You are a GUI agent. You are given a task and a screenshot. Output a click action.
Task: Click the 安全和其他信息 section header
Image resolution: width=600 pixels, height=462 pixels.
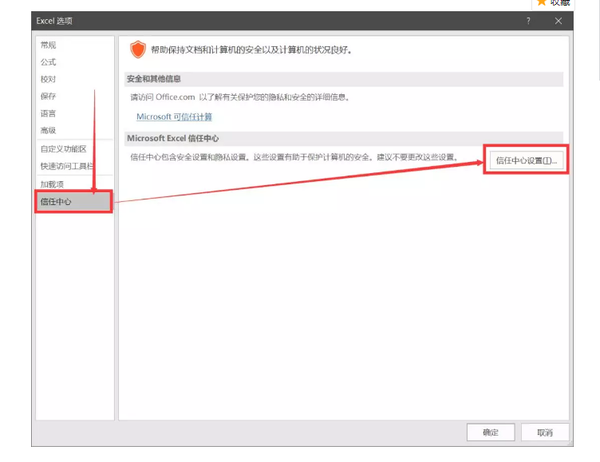coord(344,79)
